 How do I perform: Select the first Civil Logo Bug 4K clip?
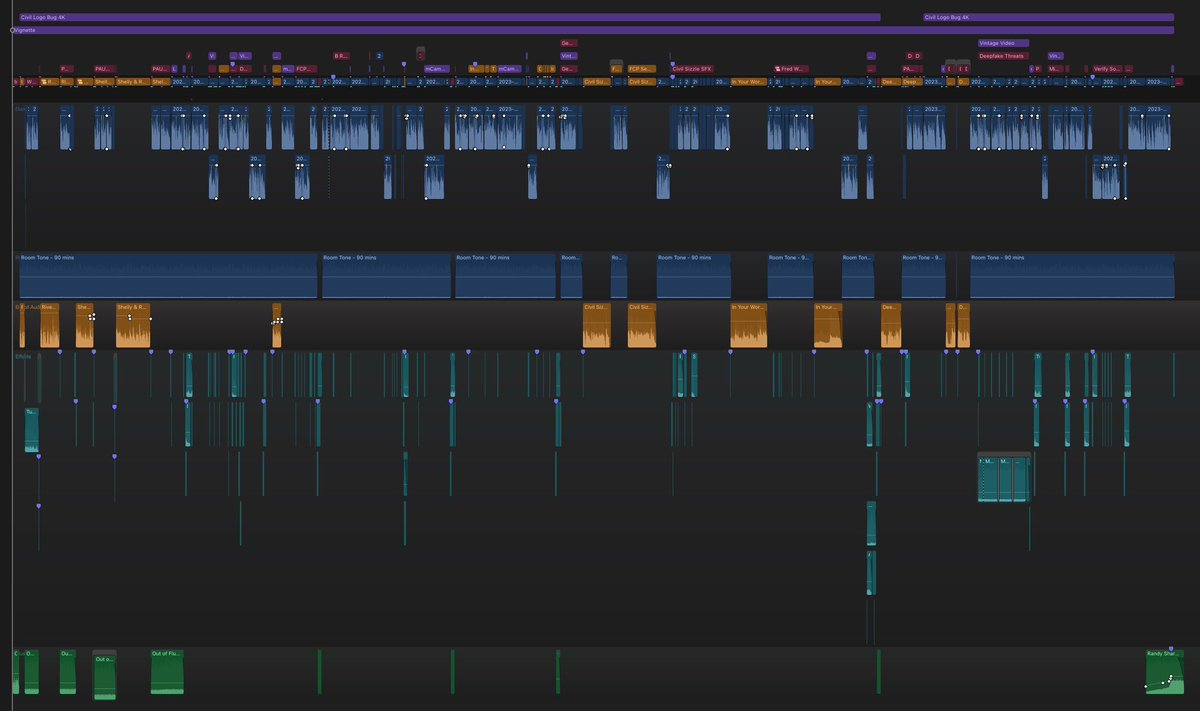pos(449,17)
